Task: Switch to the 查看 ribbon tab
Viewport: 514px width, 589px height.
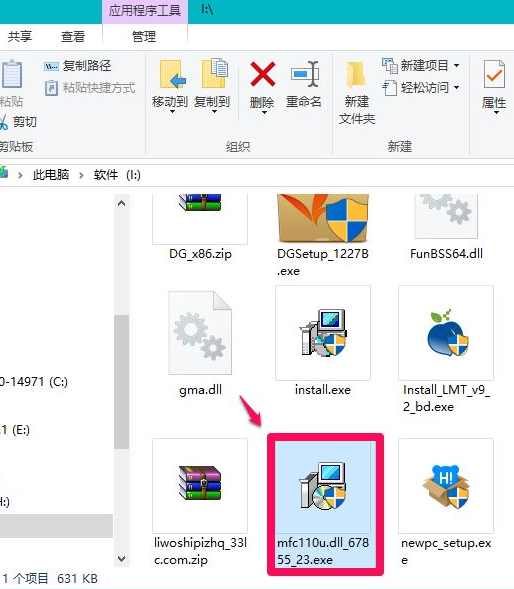Action: point(73,36)
